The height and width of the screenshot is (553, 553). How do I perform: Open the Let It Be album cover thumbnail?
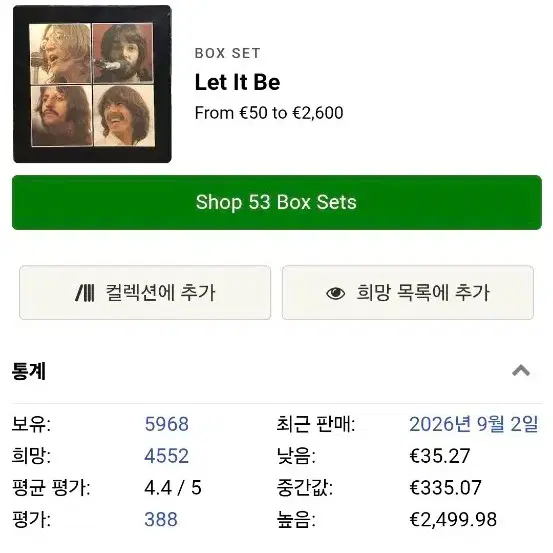point(92,84)
